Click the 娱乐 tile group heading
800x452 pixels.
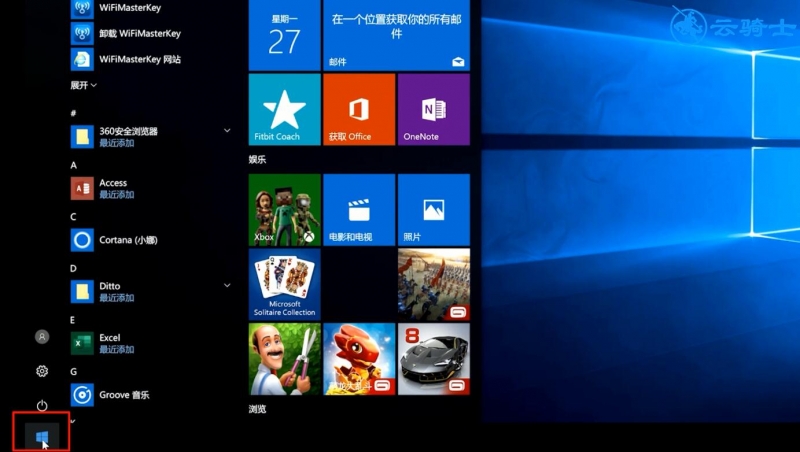(x=257, y=160)
